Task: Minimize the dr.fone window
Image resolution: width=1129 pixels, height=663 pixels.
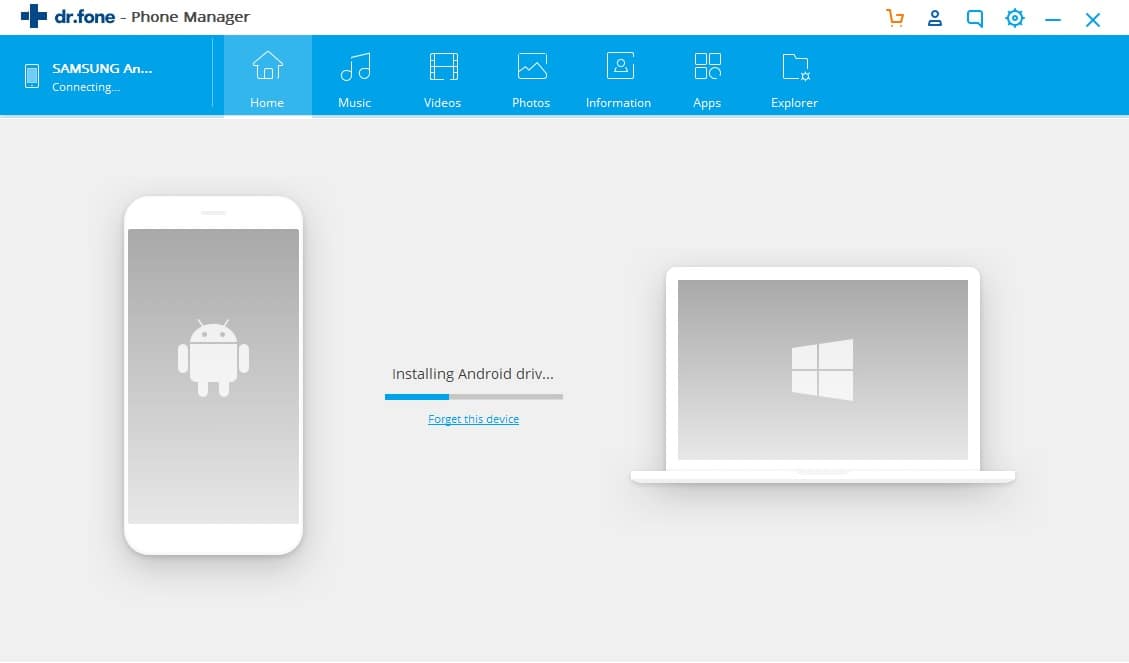Action: pyautogui.click(x=1053, y=19)
